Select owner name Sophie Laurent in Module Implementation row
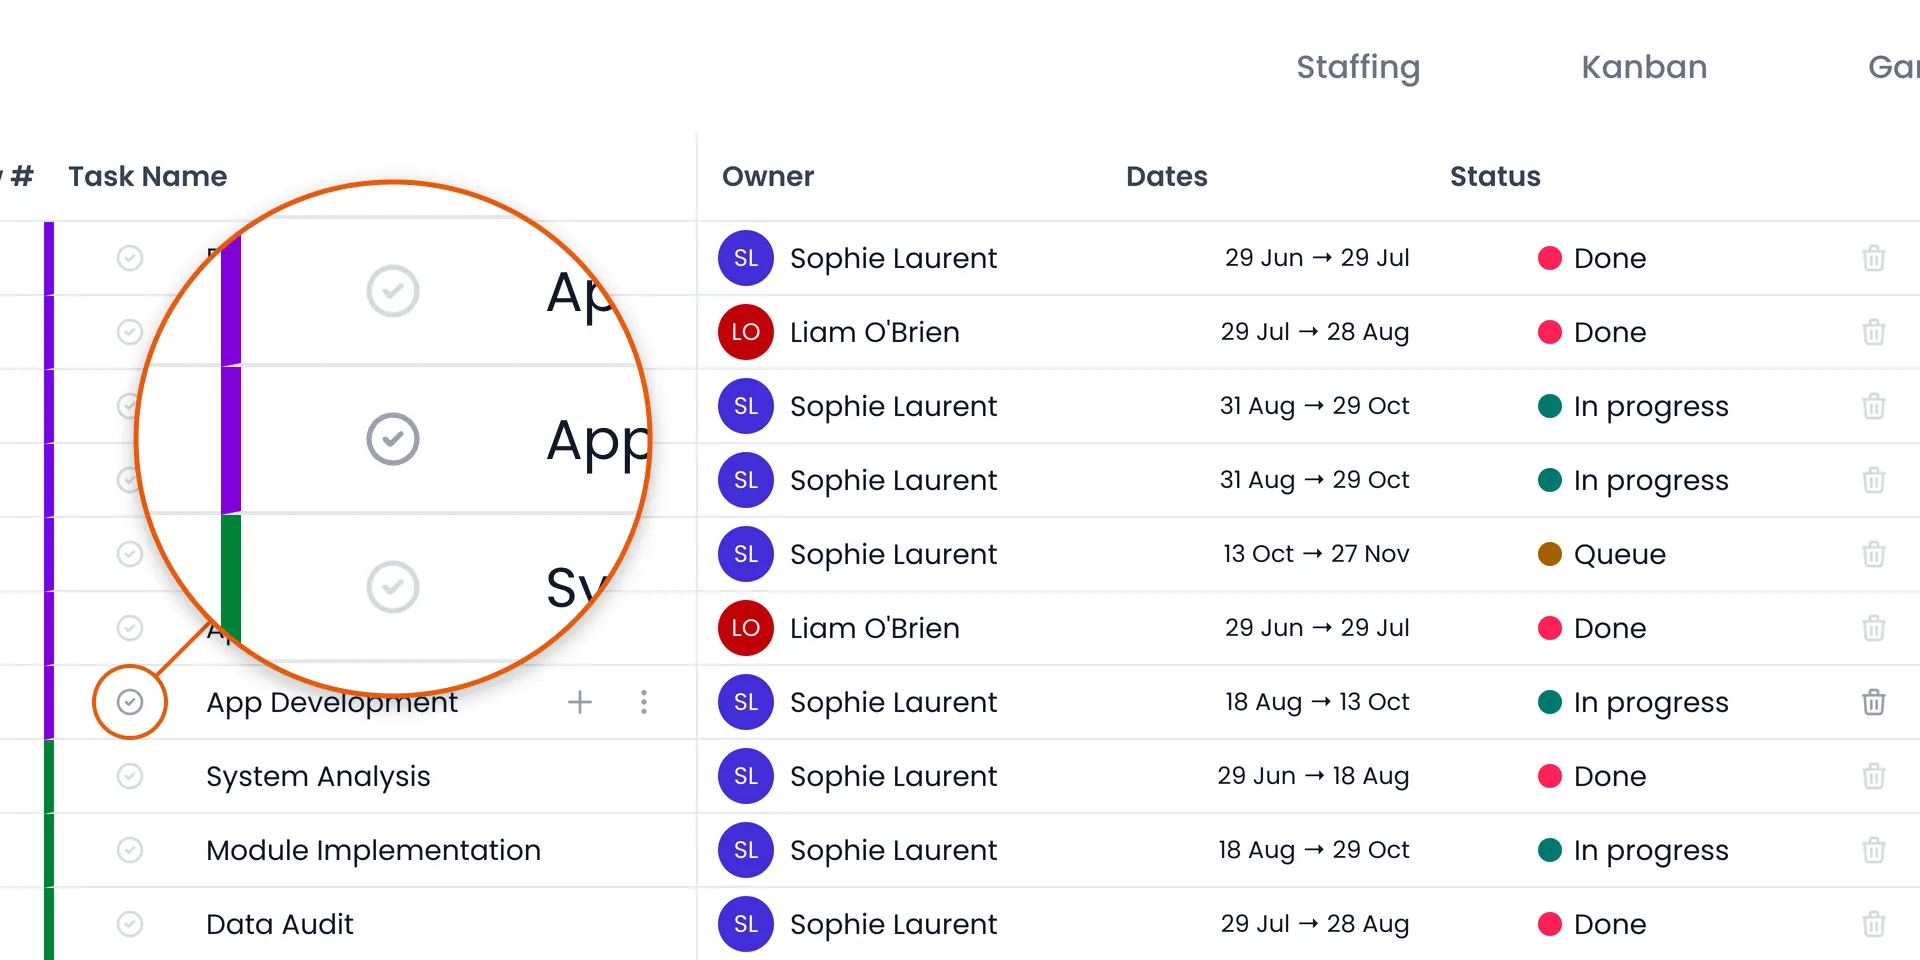 893,850
